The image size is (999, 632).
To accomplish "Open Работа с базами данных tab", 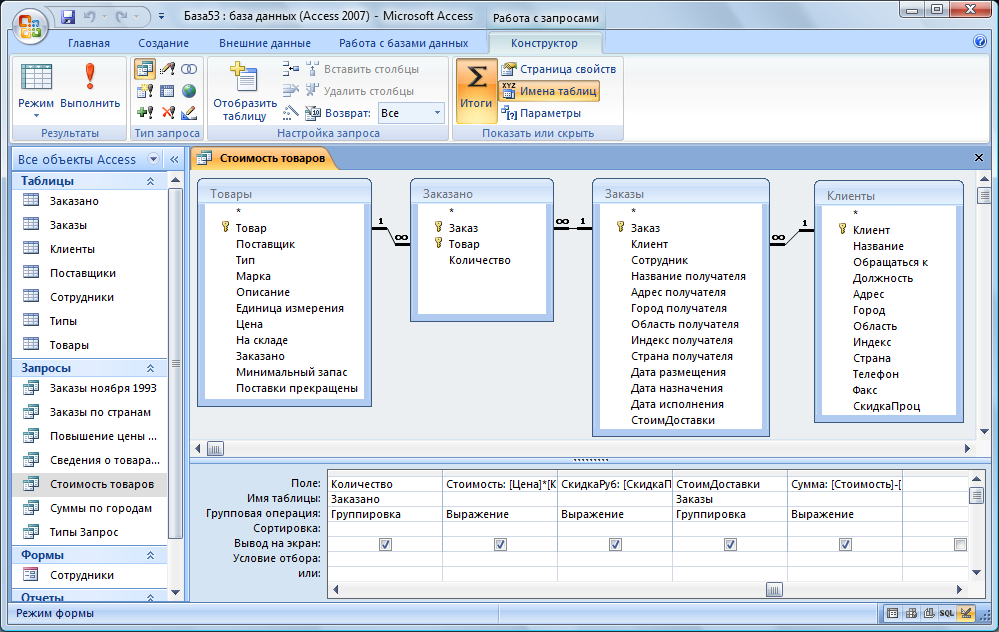I will coord(403,43).
